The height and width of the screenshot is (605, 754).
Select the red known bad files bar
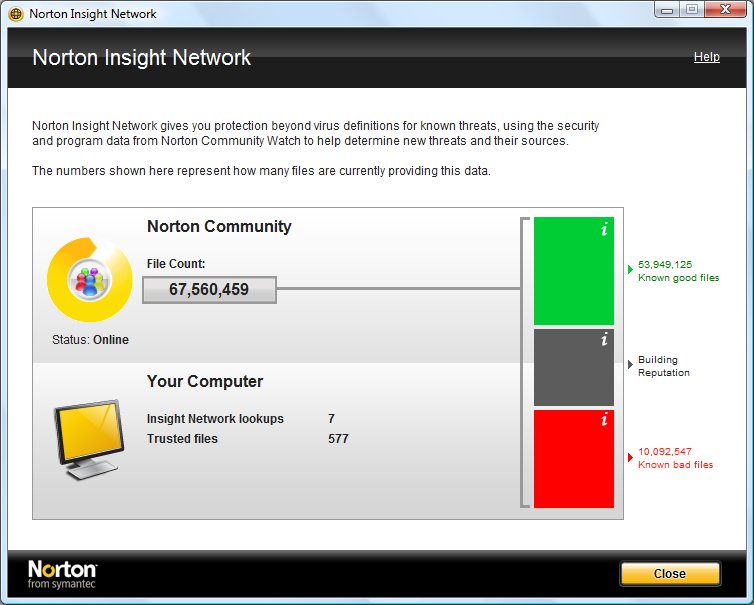point(574,459)
